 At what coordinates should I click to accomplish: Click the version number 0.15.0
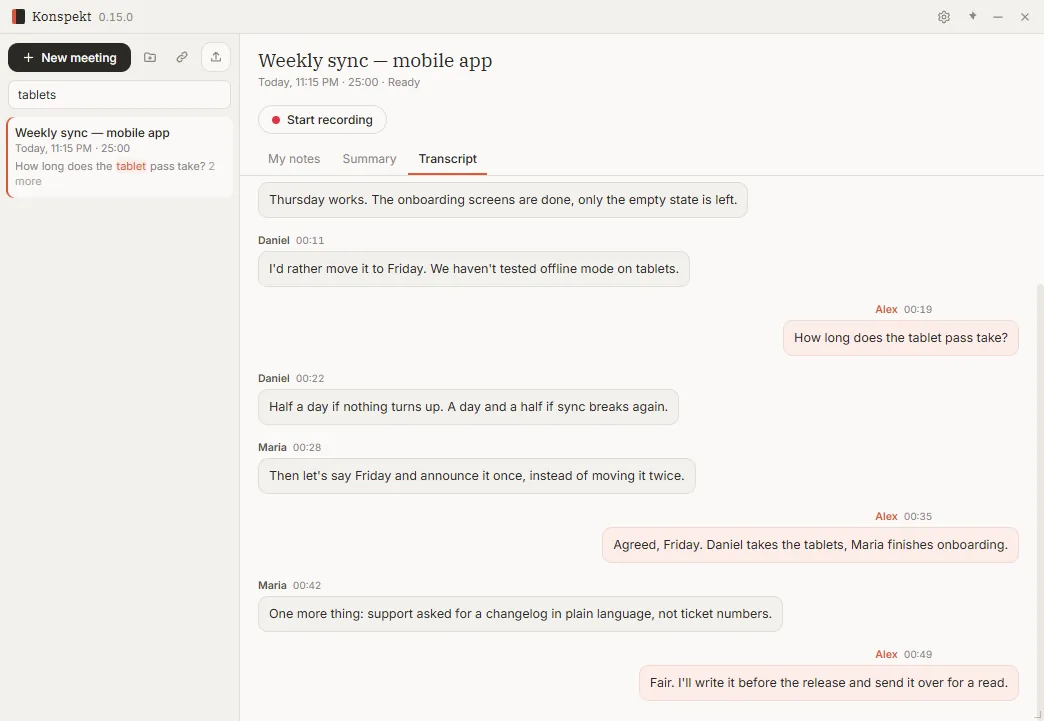pos(116,17)
